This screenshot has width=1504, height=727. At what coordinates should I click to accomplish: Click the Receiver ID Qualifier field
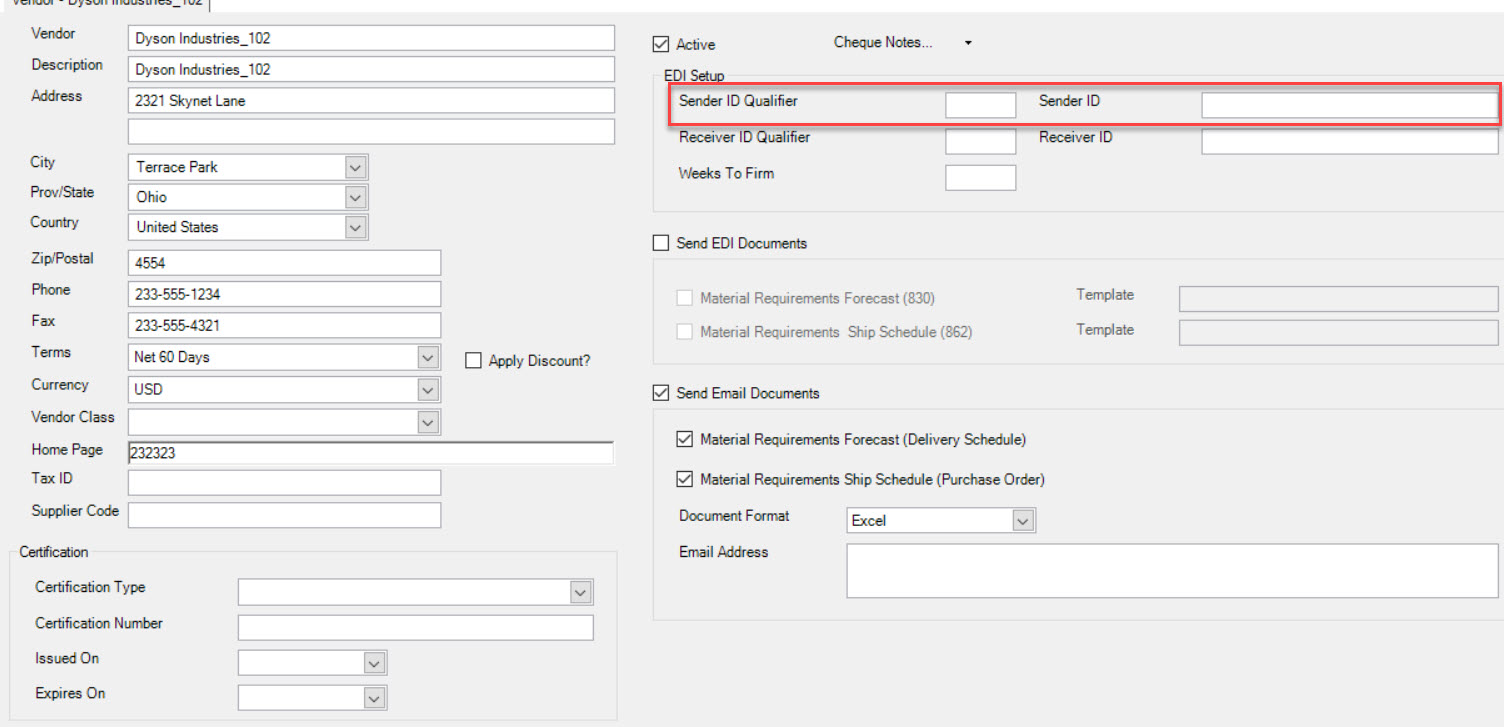click(981, 141)
